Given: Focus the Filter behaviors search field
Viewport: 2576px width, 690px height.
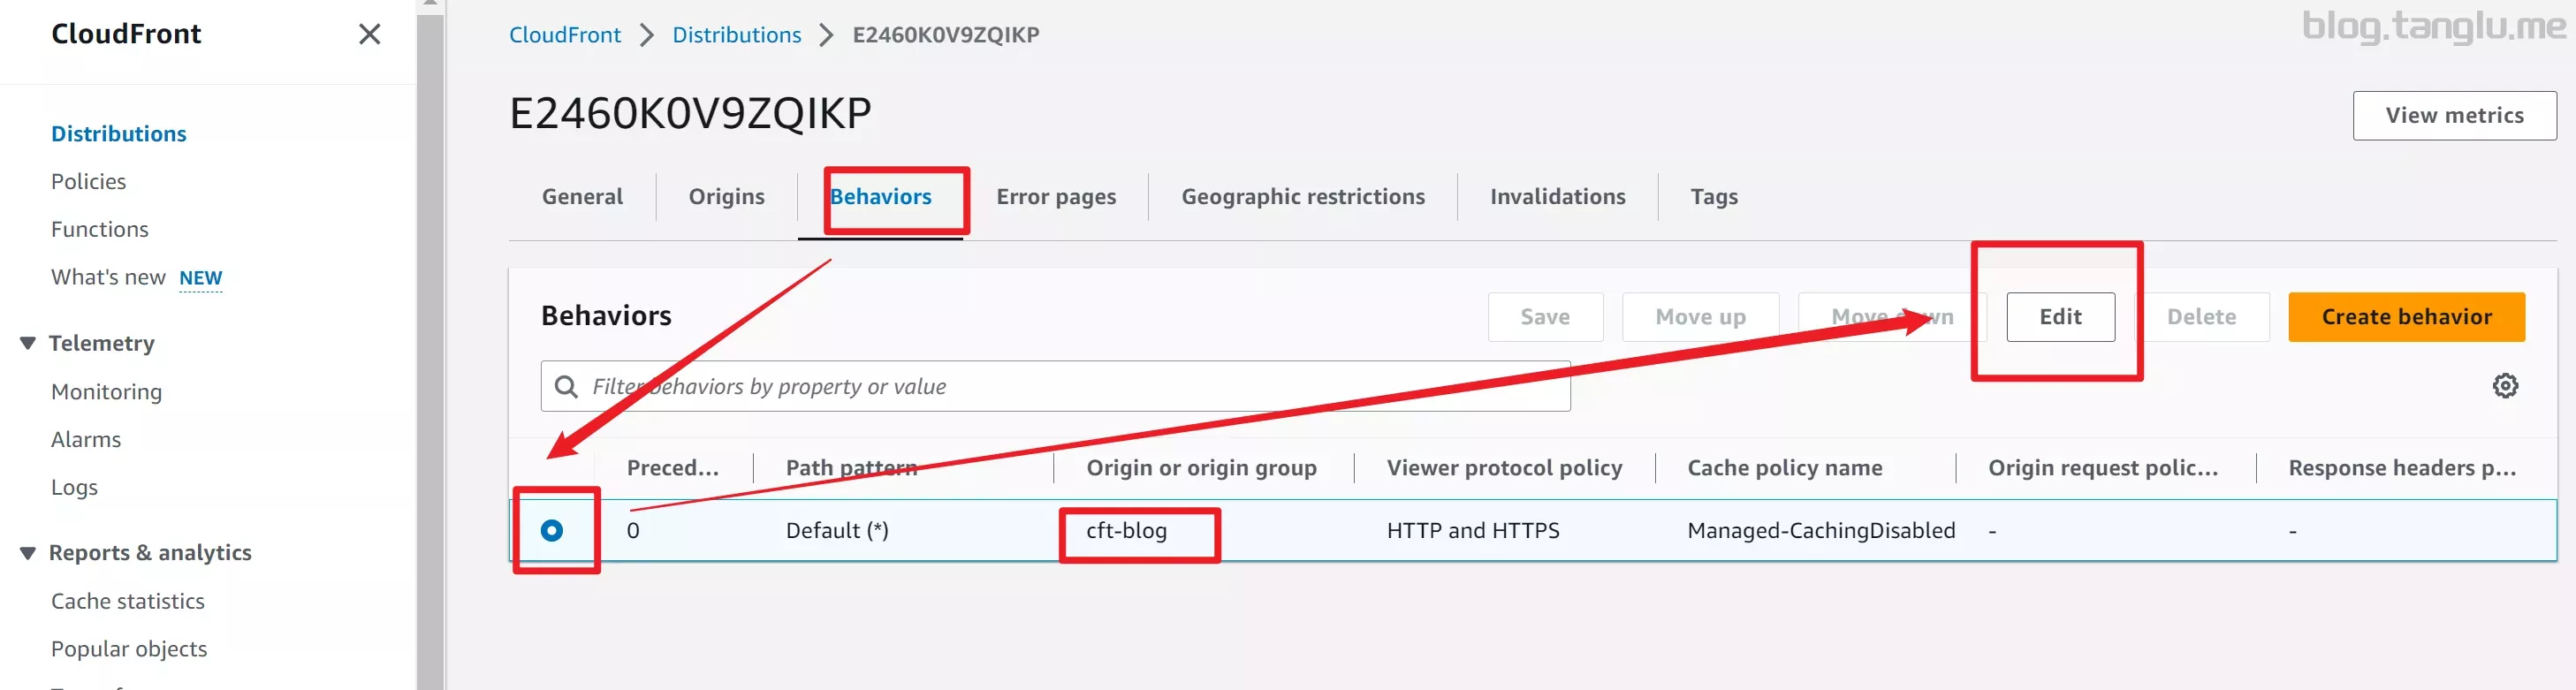Looking at the screenshot, I should [x=1055, y=386].
